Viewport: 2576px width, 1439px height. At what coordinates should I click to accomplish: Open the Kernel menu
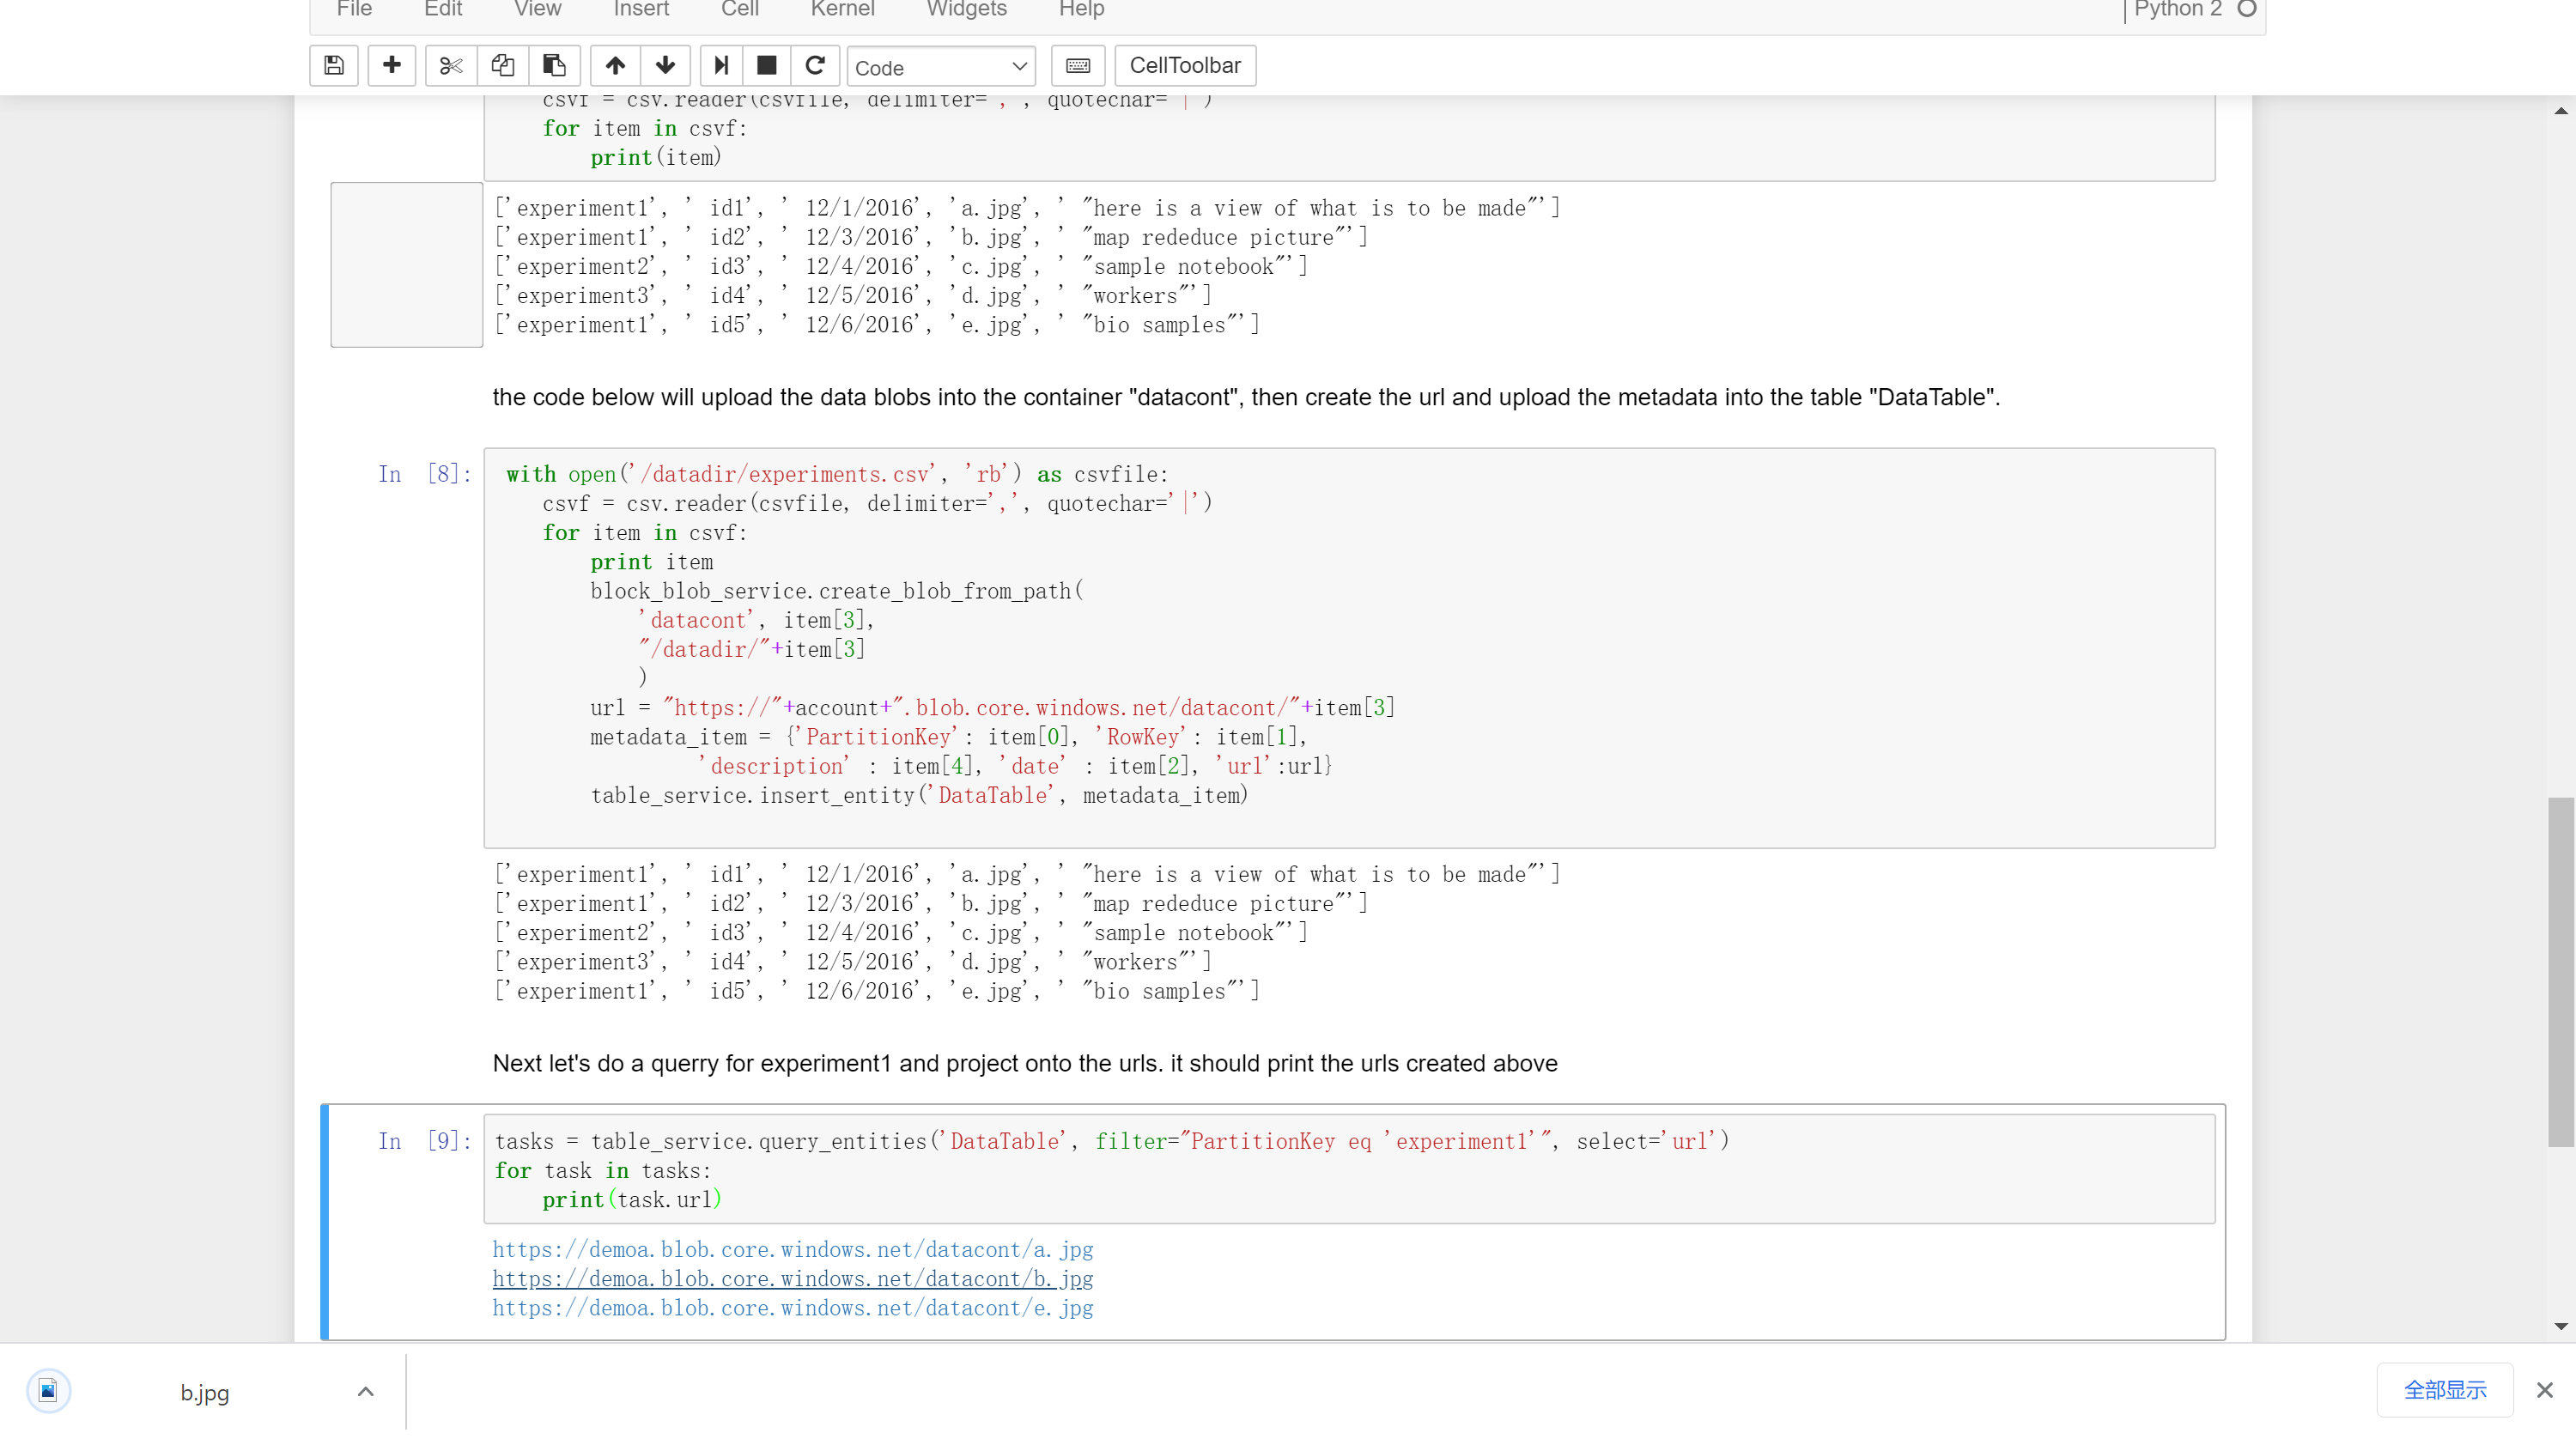[x=842, y=9]
